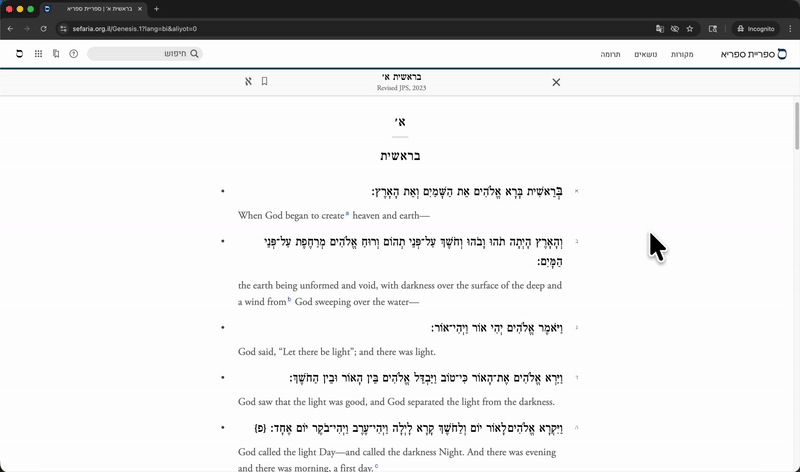Open the help question mark icon
This screenshot has height=472, width=800.
pos(74,53)
